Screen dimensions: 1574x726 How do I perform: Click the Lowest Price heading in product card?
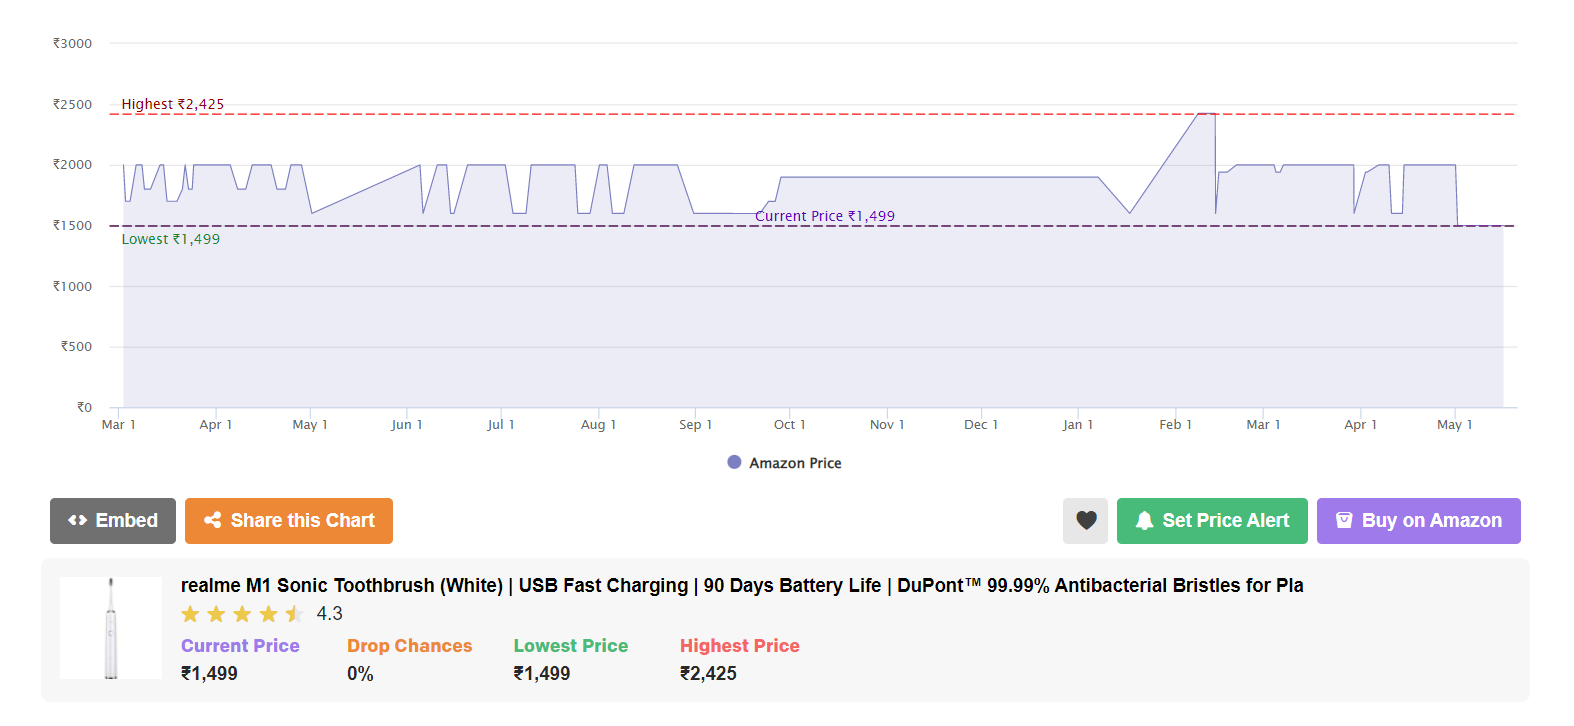(x=570, y=646)
